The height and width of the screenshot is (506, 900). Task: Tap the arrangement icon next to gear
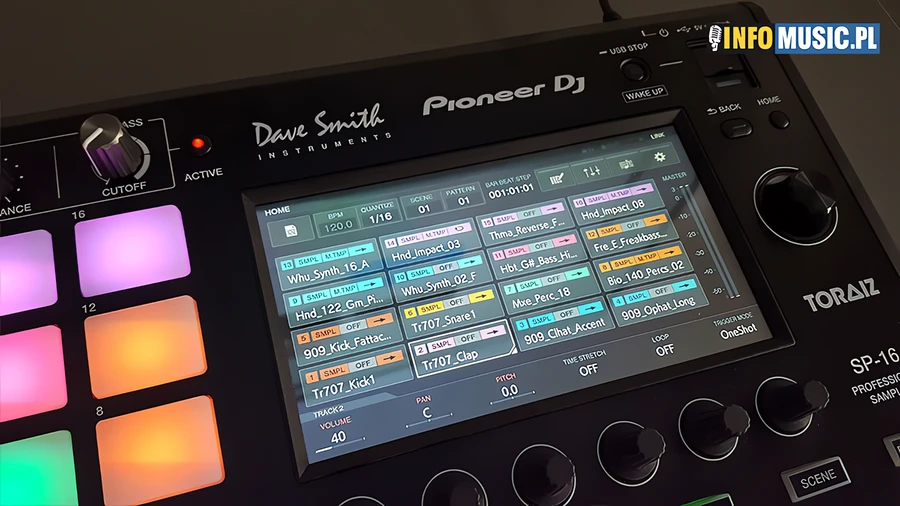[x=626, y=164]
